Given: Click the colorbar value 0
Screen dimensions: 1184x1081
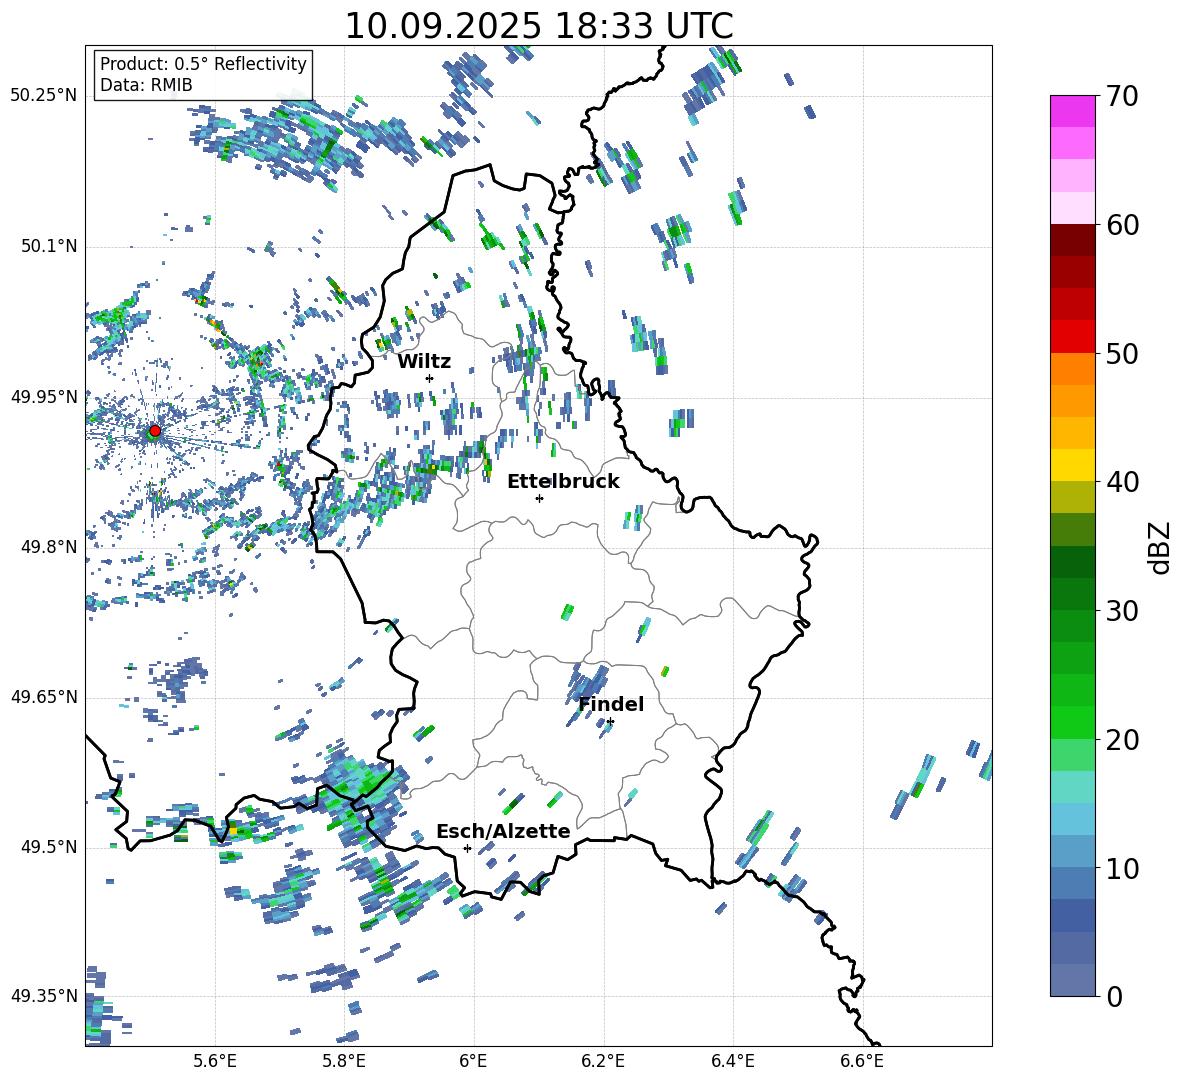Looking at the screenshot, I should click(1114, 996).
